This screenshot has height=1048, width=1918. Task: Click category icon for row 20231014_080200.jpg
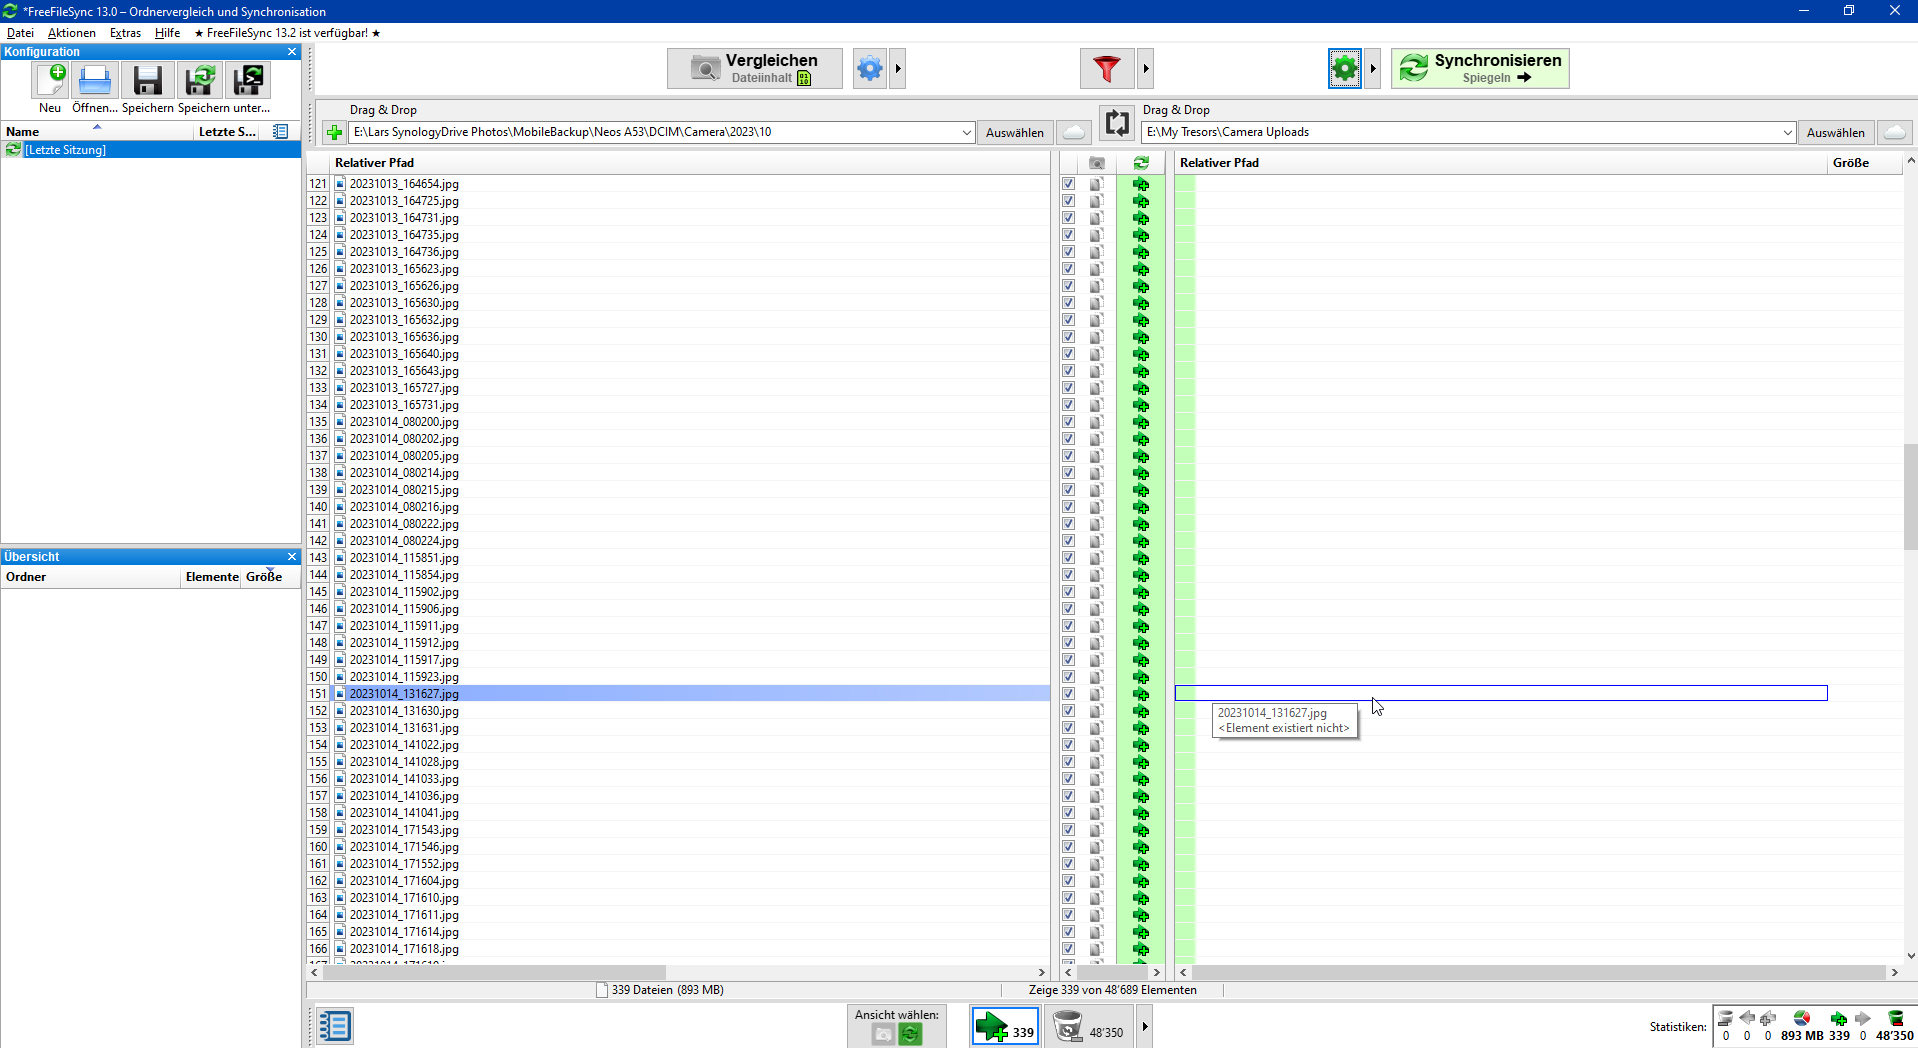tap(1097, 422)
